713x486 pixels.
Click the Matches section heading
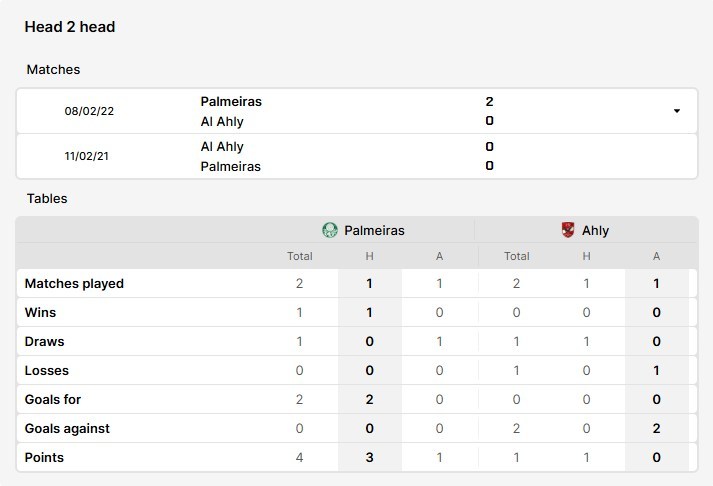[x=53, y=70]
